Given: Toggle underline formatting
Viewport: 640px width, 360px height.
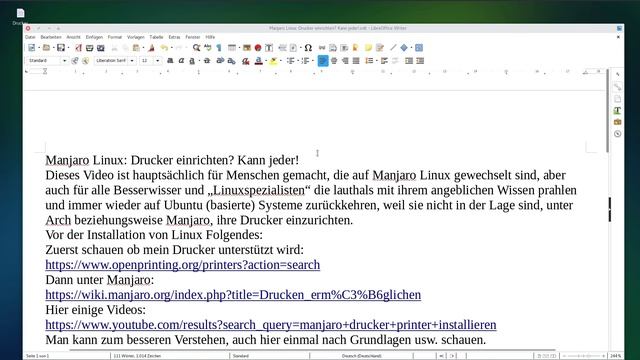Looking at the screenshot, I should coord(192,61).
